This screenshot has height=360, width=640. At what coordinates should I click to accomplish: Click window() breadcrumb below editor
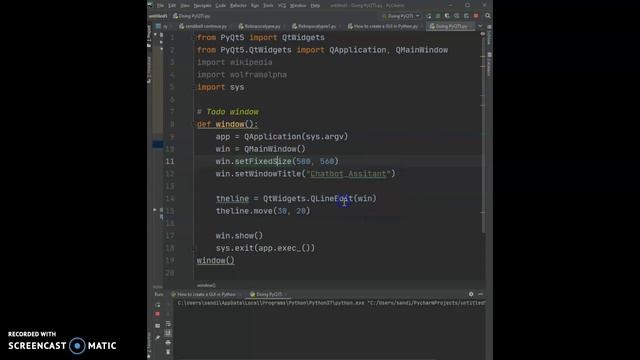206,285
